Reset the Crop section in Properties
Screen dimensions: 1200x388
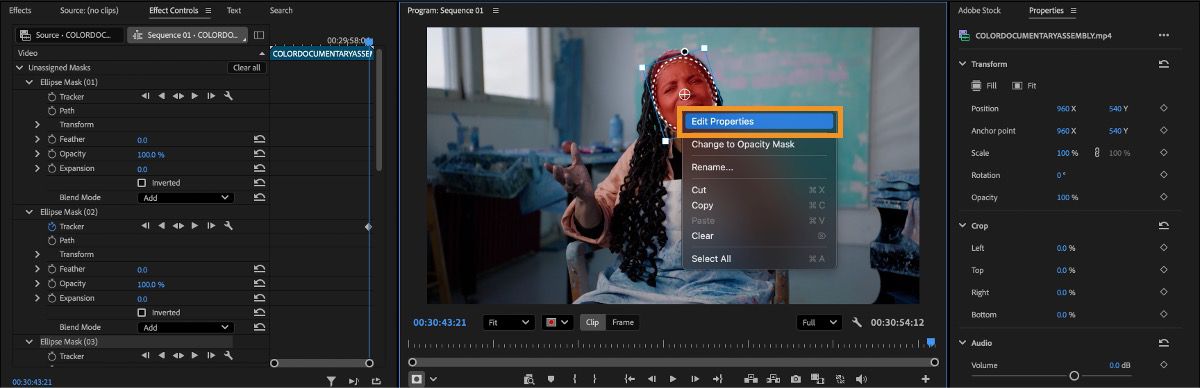pos(1164,226)
